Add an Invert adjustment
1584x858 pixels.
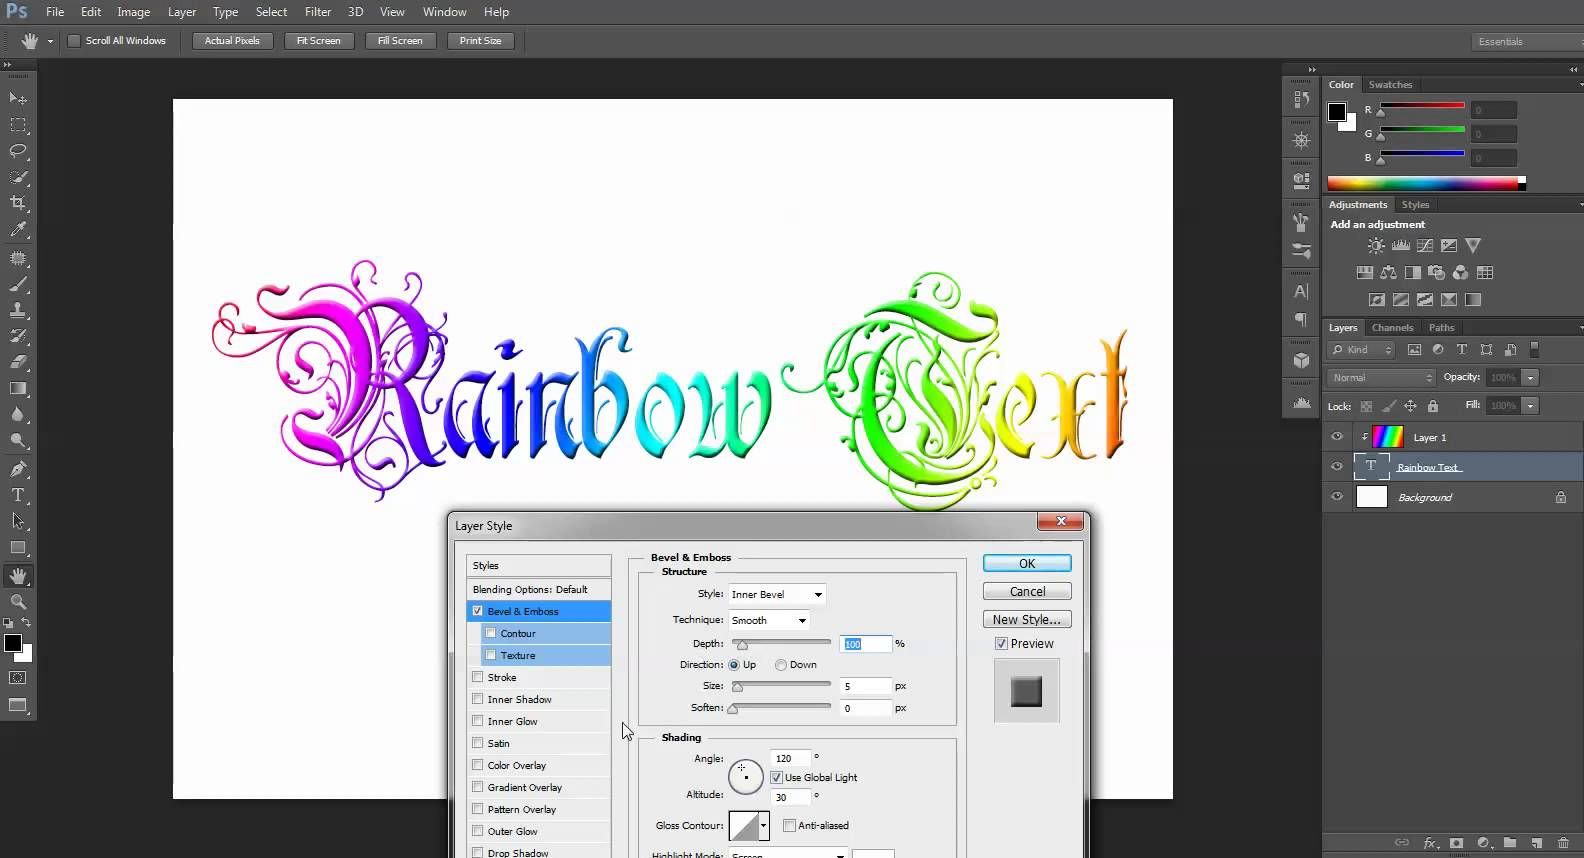(x=1377, y=300)
